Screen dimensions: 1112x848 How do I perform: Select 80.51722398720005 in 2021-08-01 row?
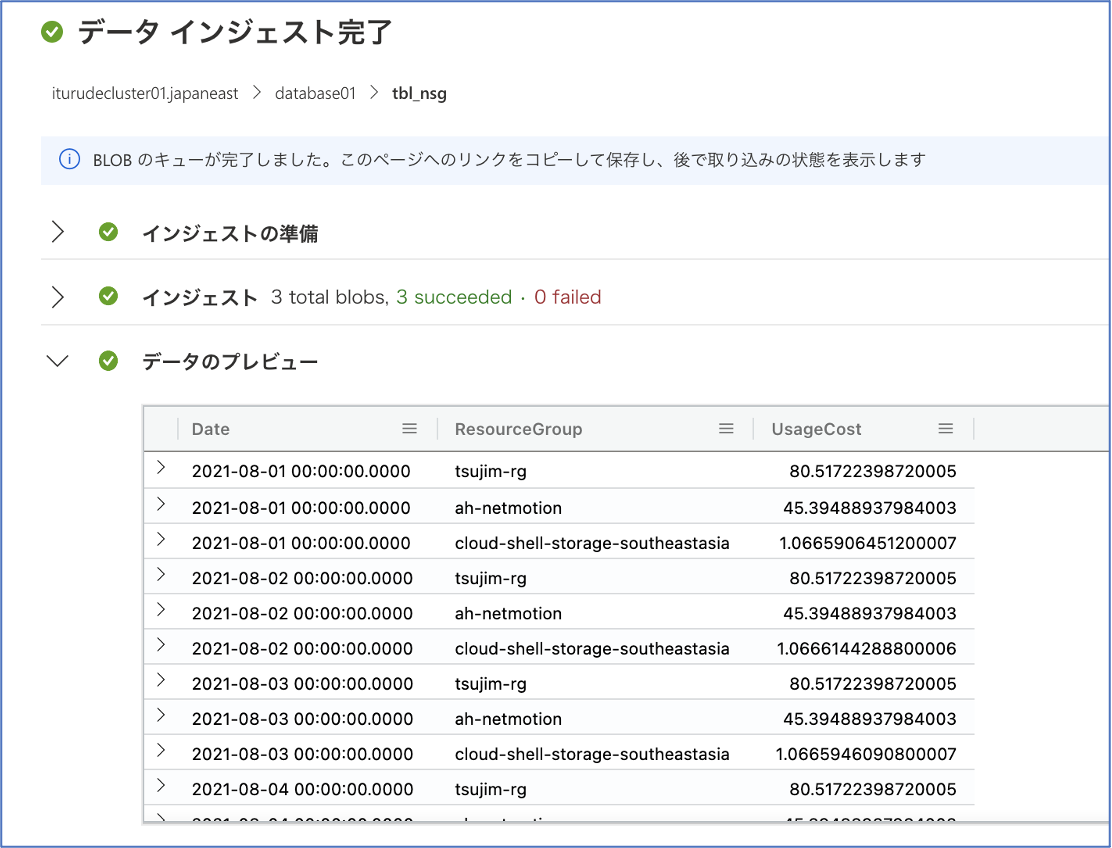point(873,472)
